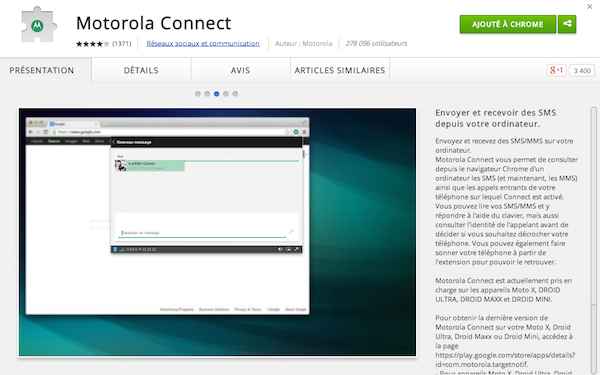Open Réseaux sociaux et communication category link
The image size is (600, 375).
point(203,44)
